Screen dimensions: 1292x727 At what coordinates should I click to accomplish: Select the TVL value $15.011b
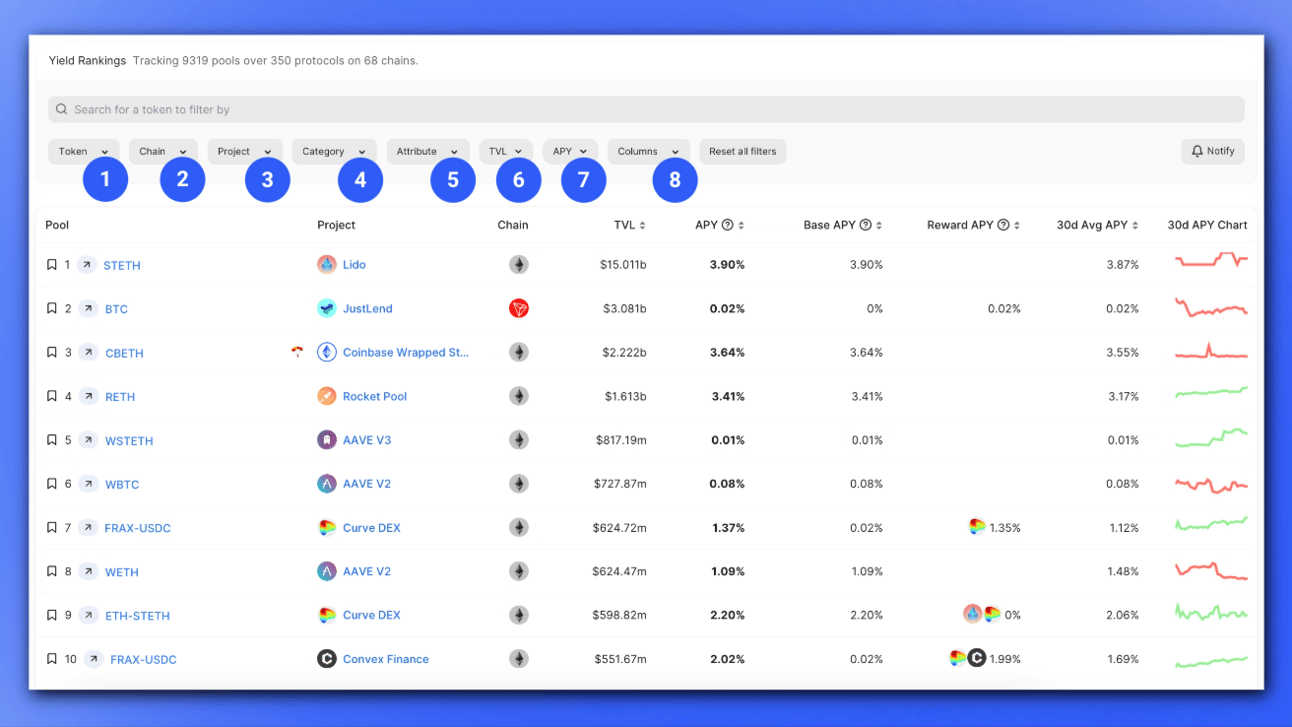[x=623, y=265]
